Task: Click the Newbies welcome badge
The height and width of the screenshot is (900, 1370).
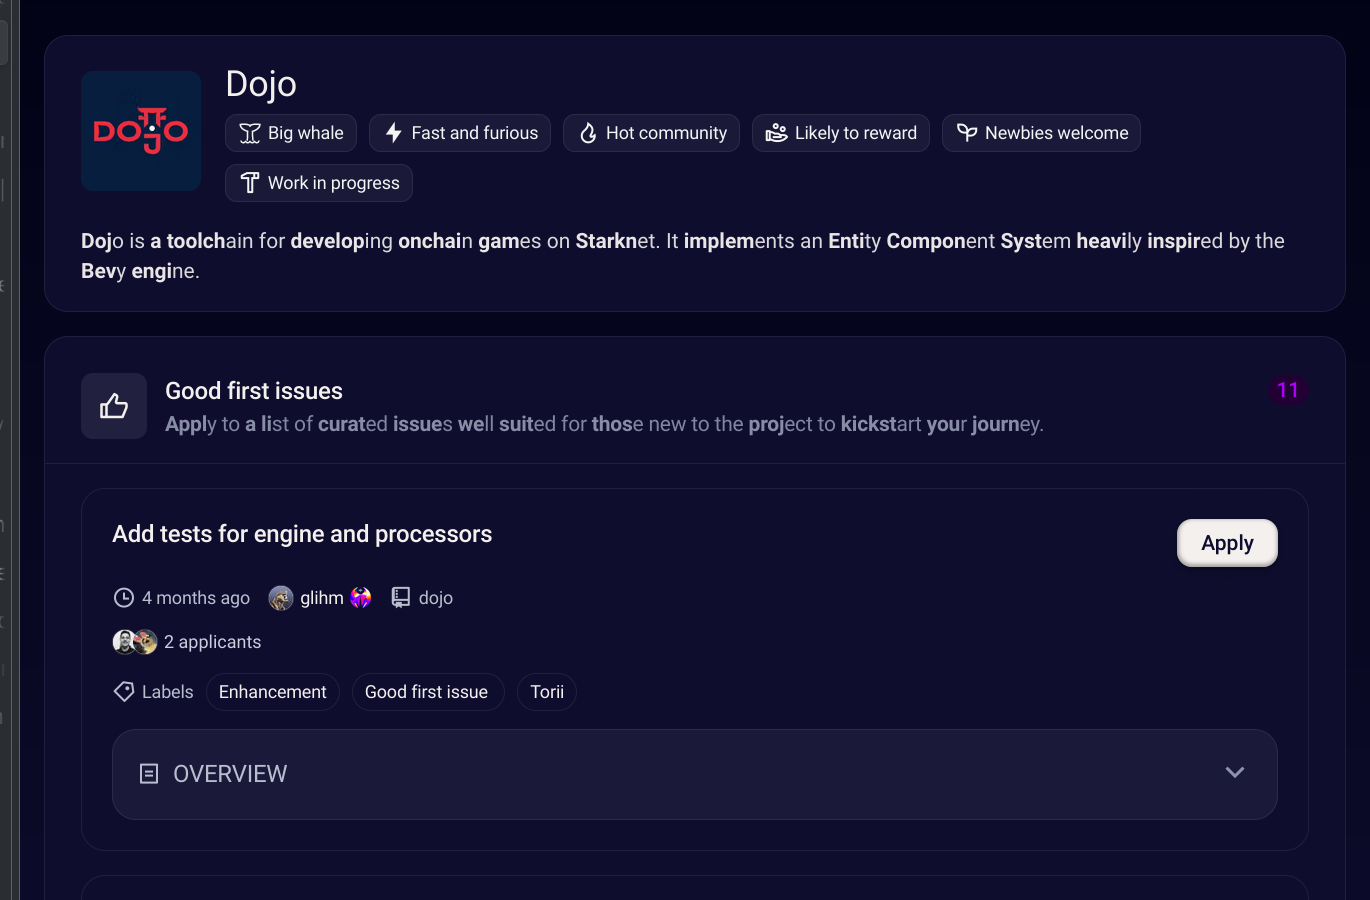Action: 1041,133
